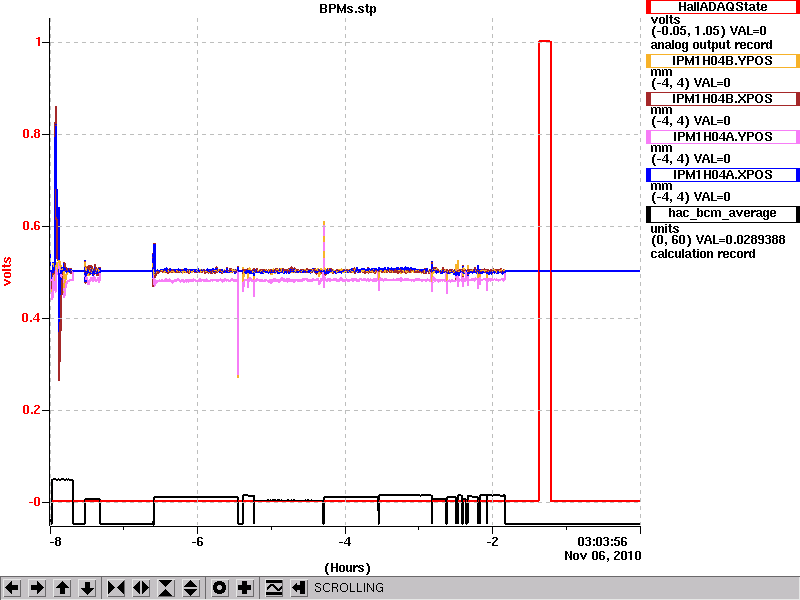Click the red volts y-axis label
Image resolution: width=800 pixels, height=600 pixels.
[7, 271]
